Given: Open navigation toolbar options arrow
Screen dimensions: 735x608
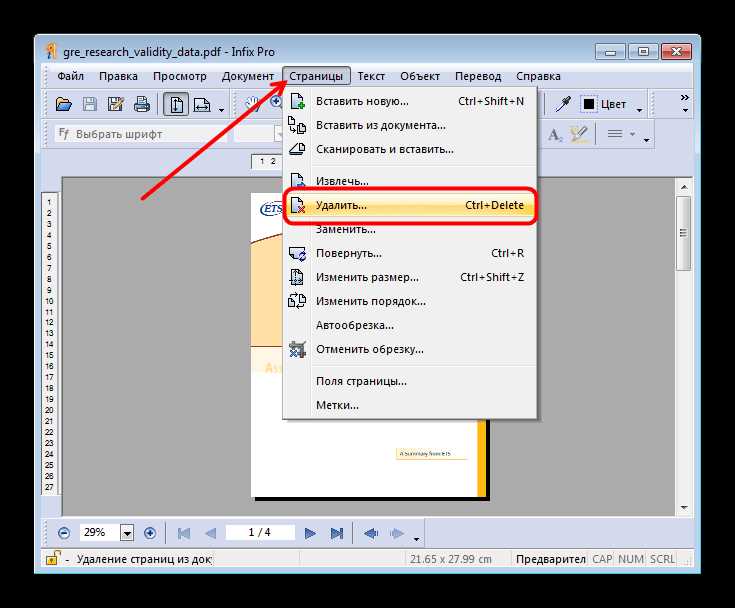Looking at the screenshot, I should (x=416, y=539).
